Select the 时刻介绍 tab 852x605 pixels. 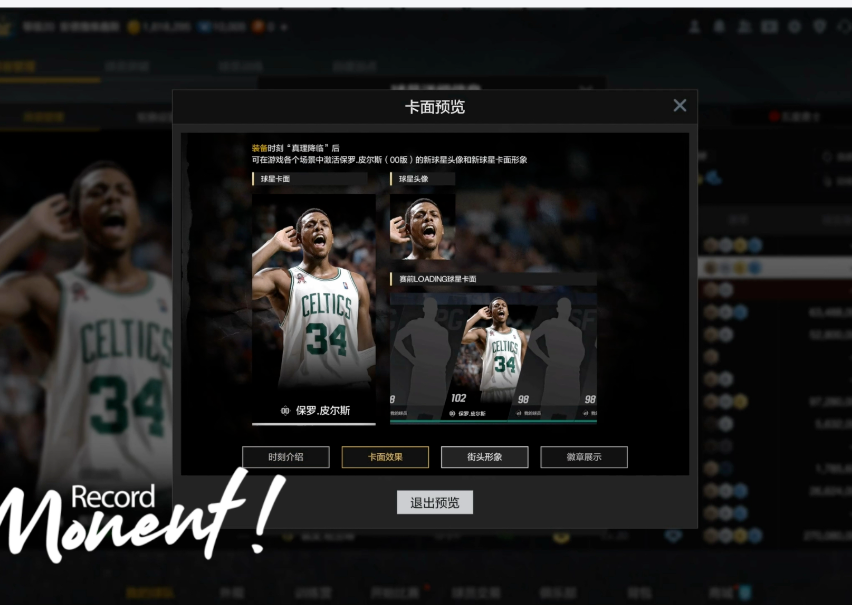click(284, 457)
